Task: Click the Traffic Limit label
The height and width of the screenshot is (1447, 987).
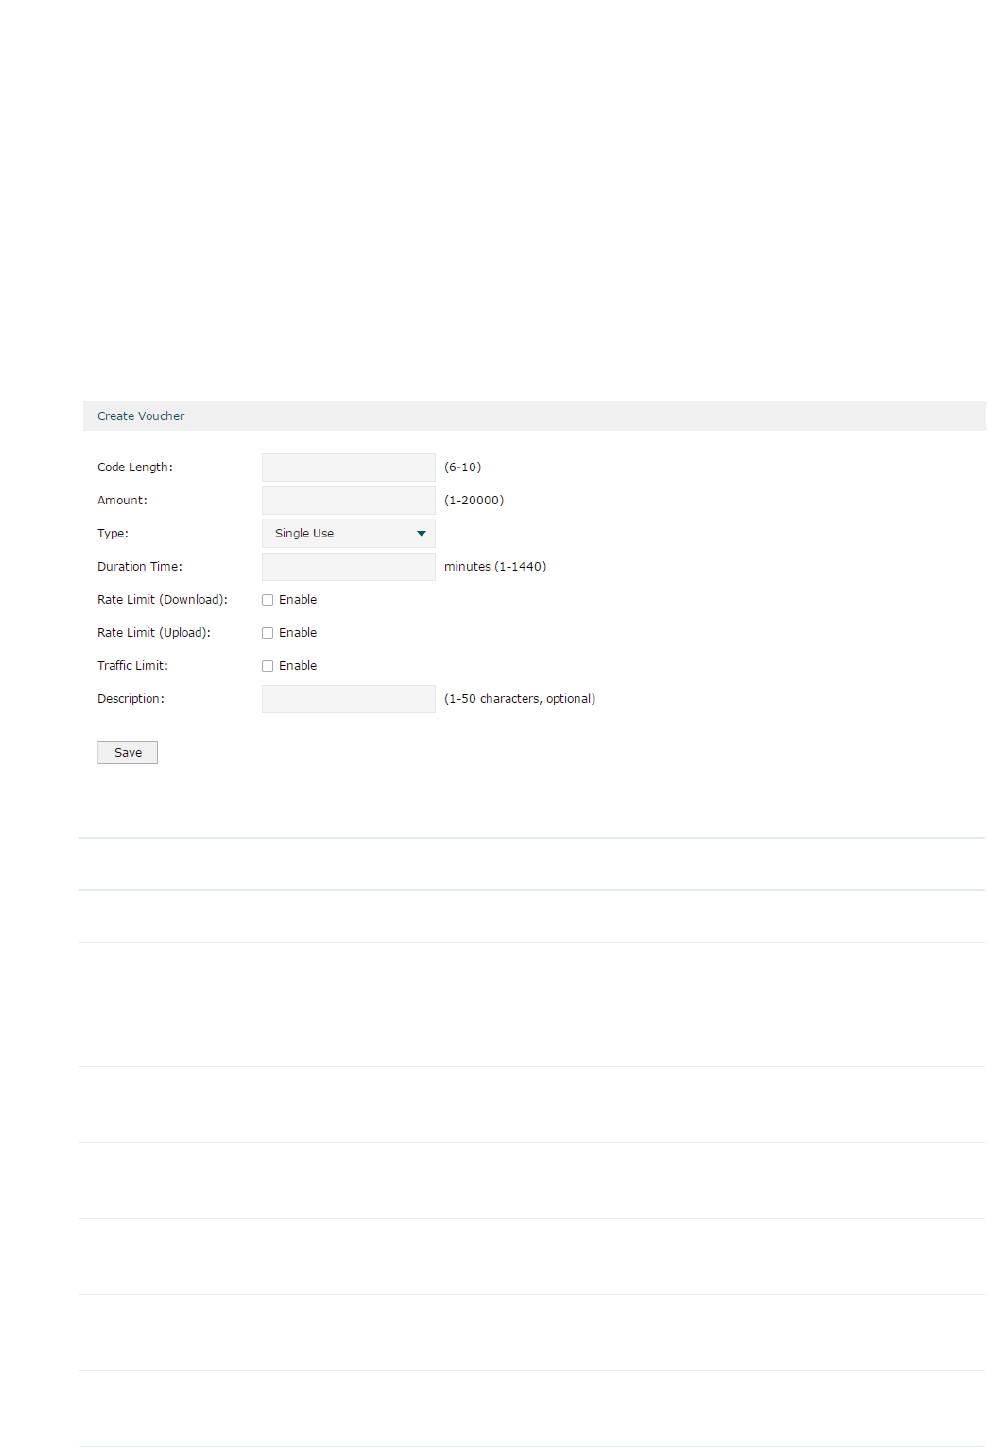Action: 132,666
